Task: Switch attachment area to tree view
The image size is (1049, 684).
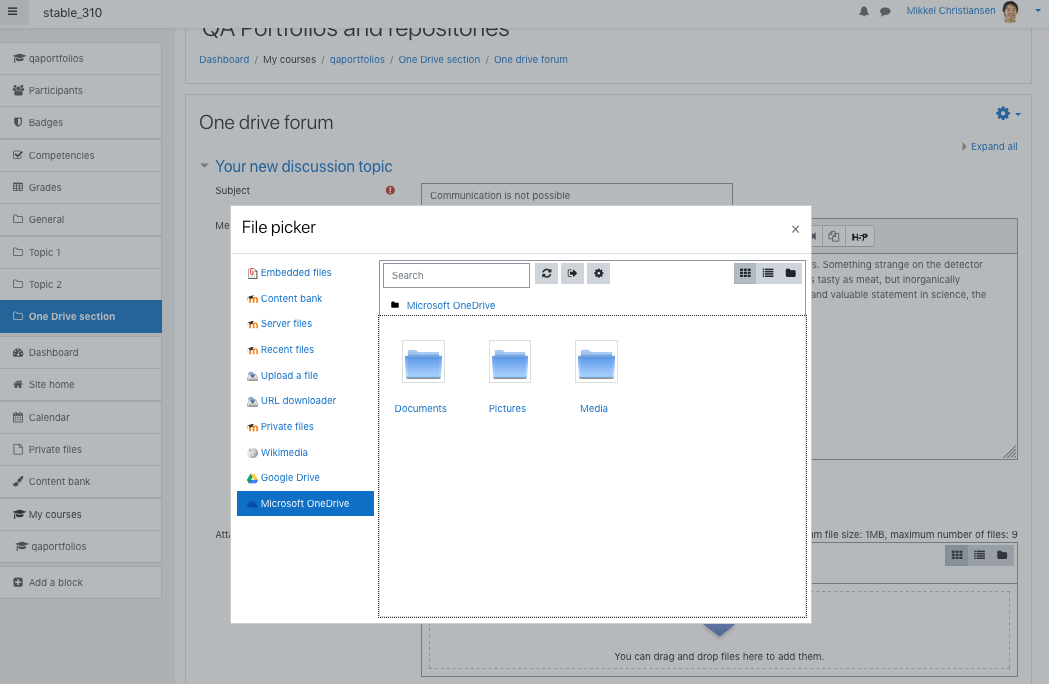Action: pos(1002,555)
